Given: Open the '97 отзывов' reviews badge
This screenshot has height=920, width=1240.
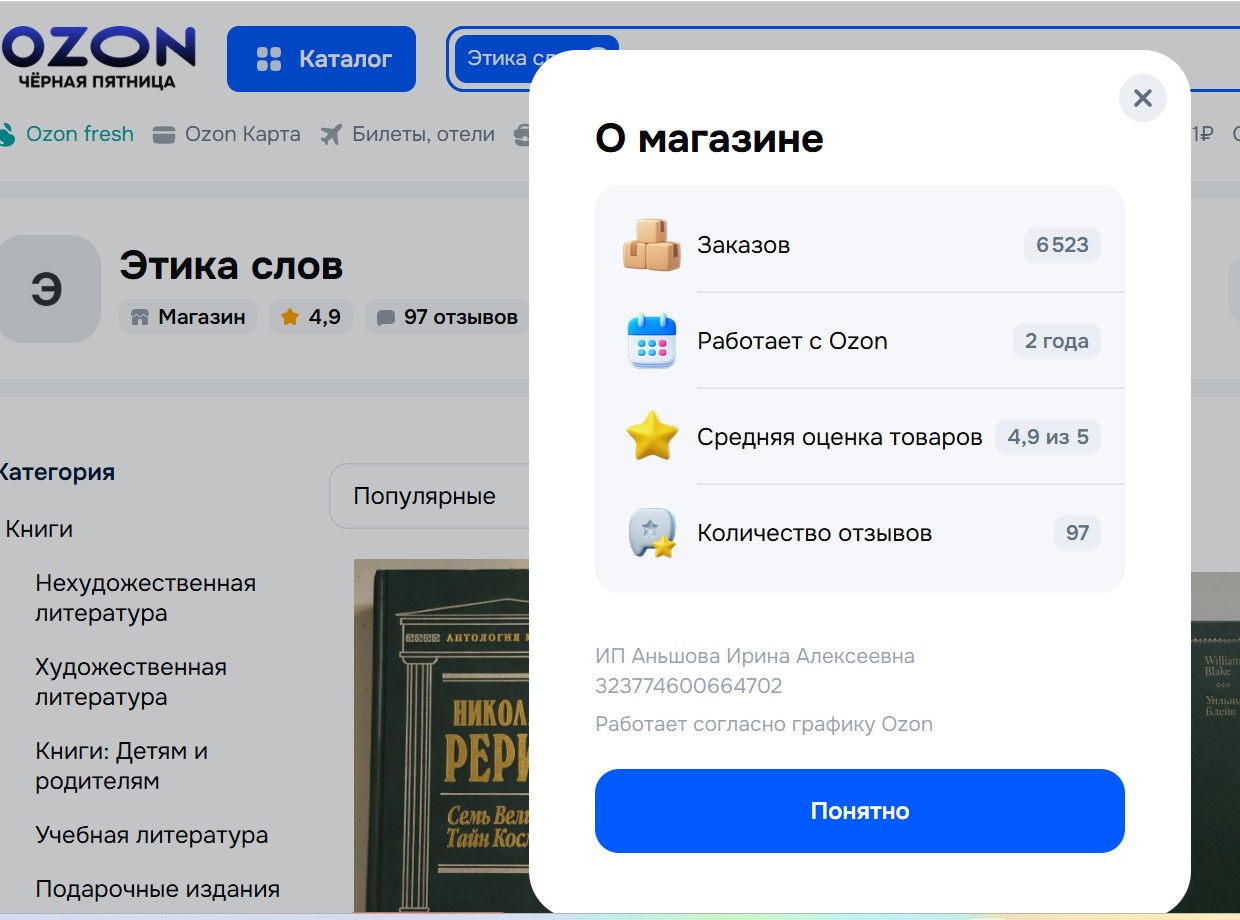Looking at the screenshot, I should (447, 317).
